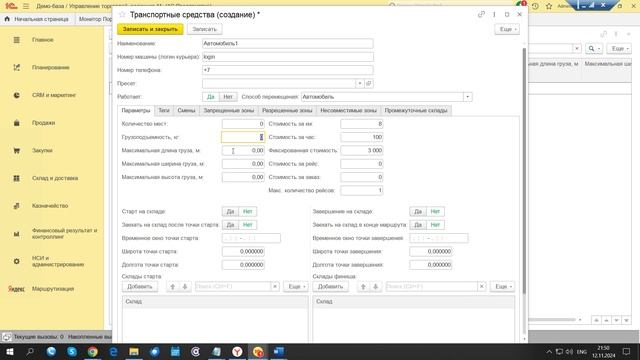
Task: Move finish warehouse row up
Action: (363, 287)
